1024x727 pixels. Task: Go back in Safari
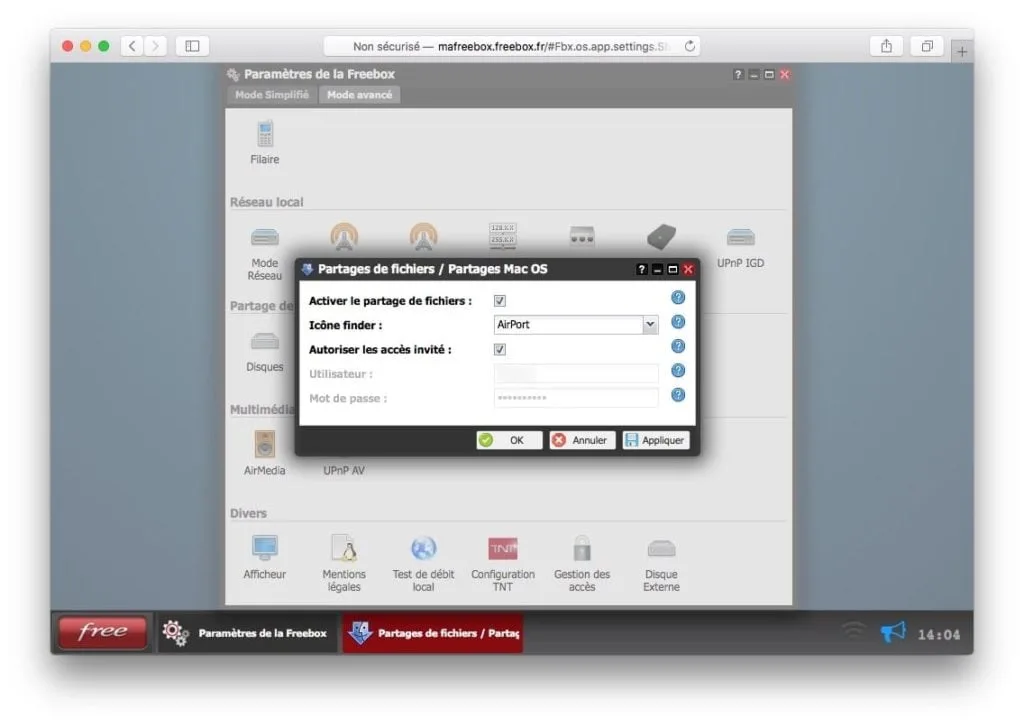(x=132, y=46)
